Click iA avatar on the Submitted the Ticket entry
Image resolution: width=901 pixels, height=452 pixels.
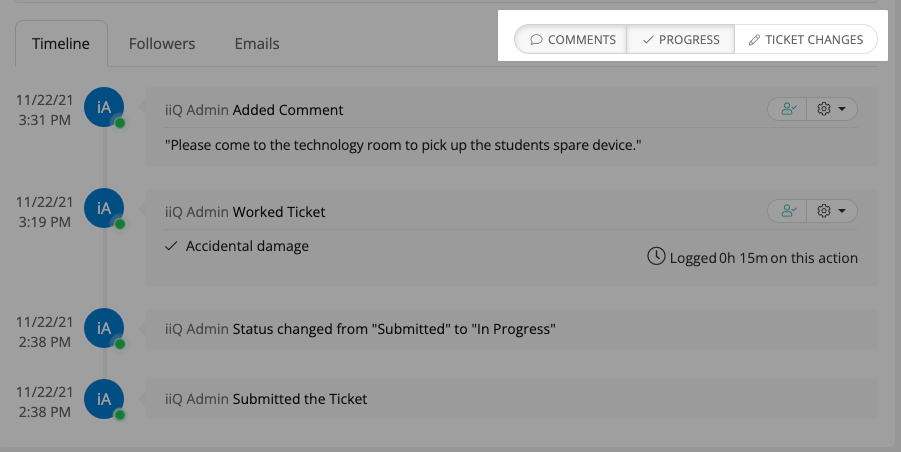tap(104, 398)
